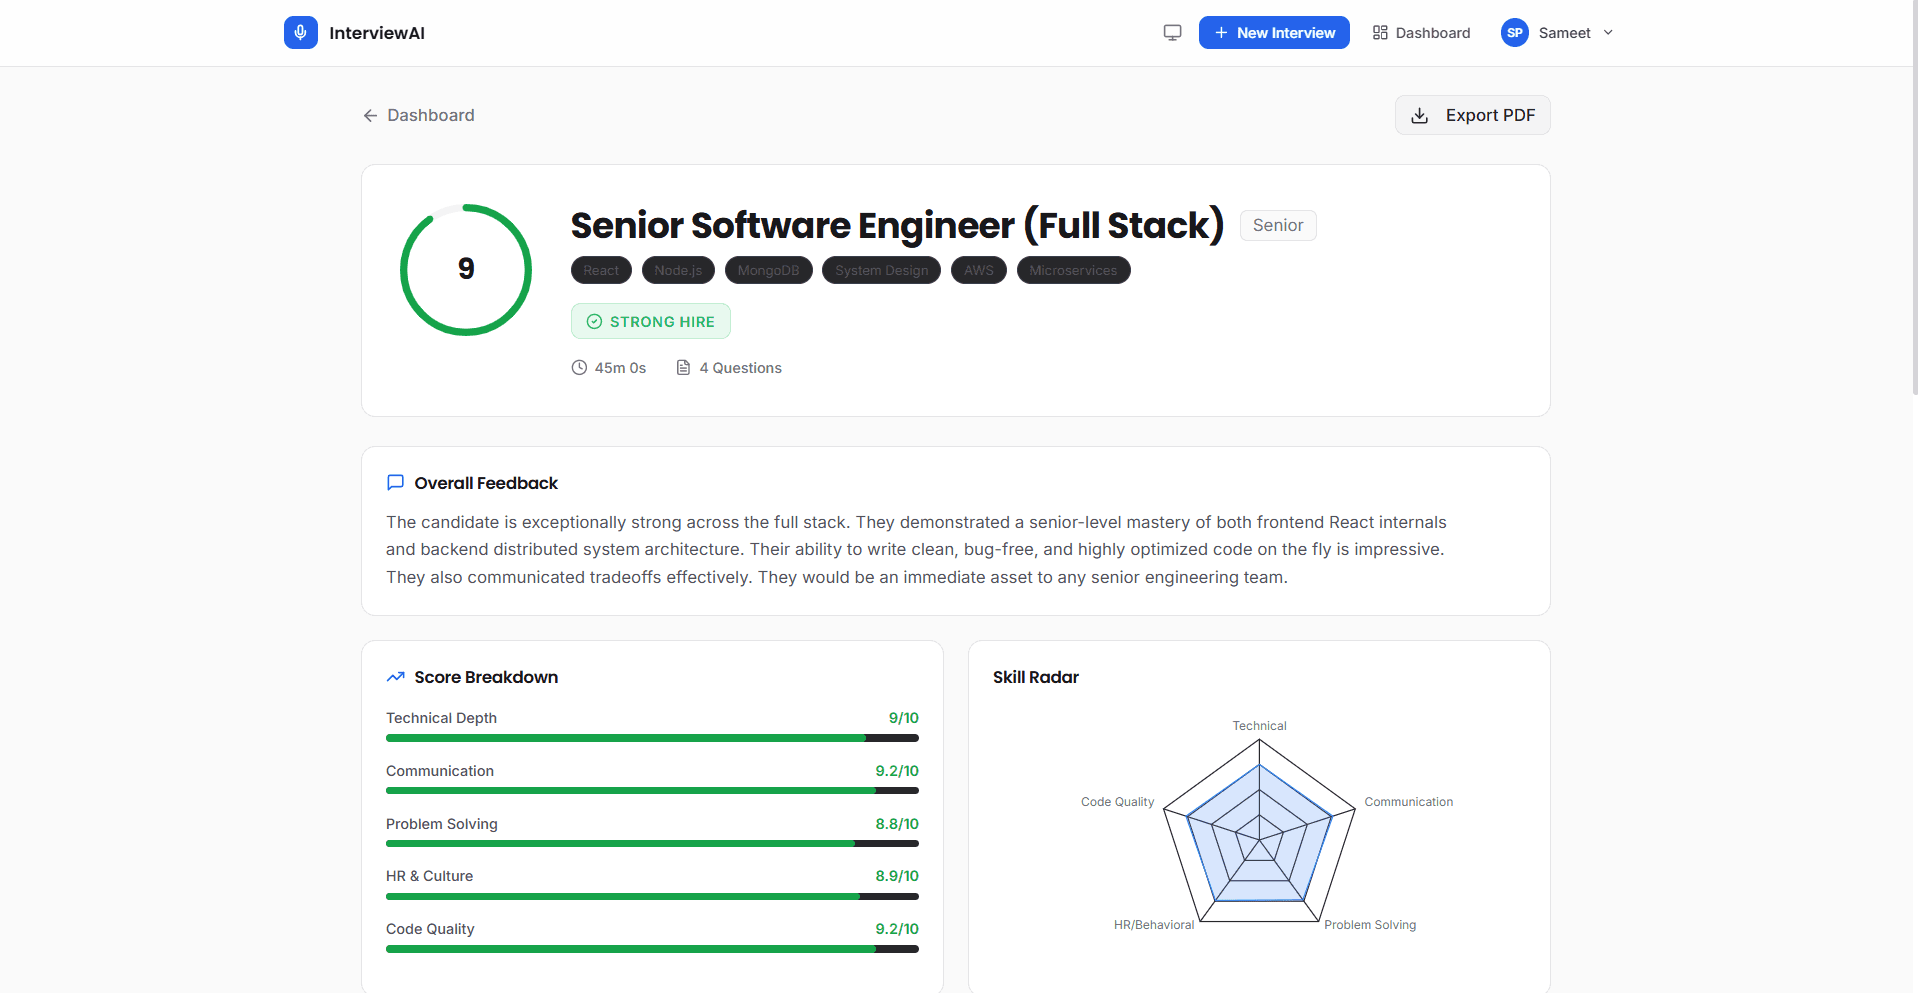Image resolution: width=1918 pixels, height=993 pixels.
Task: Click the page's vertical scrollbar
Action: 1913,198
